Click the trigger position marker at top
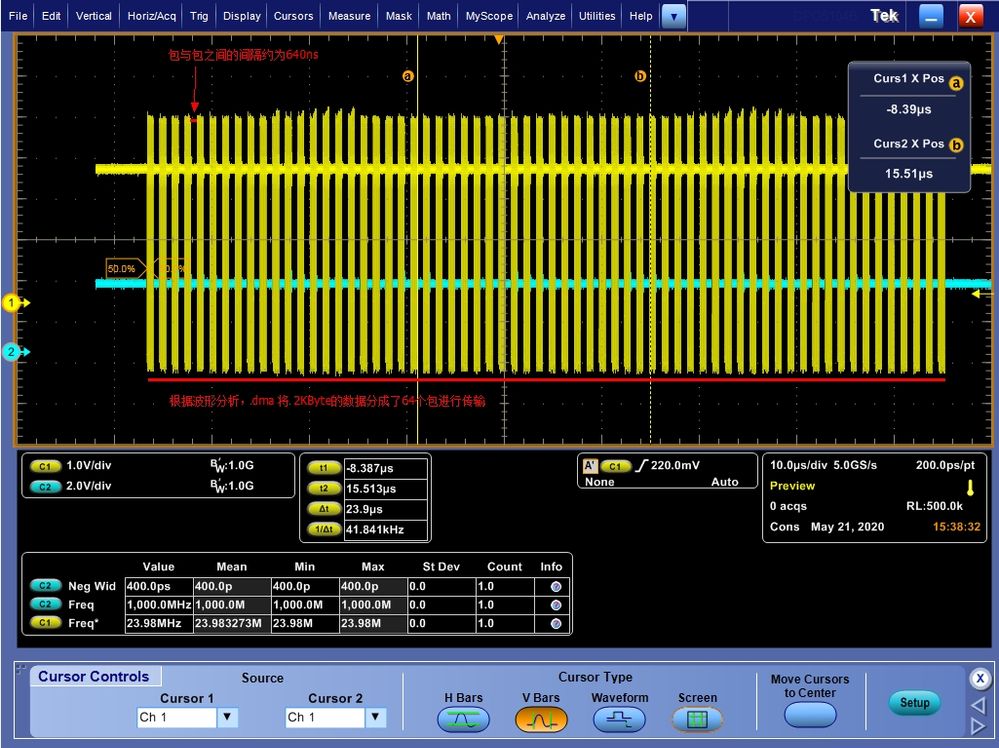999x748 pixels. [499, 40]
